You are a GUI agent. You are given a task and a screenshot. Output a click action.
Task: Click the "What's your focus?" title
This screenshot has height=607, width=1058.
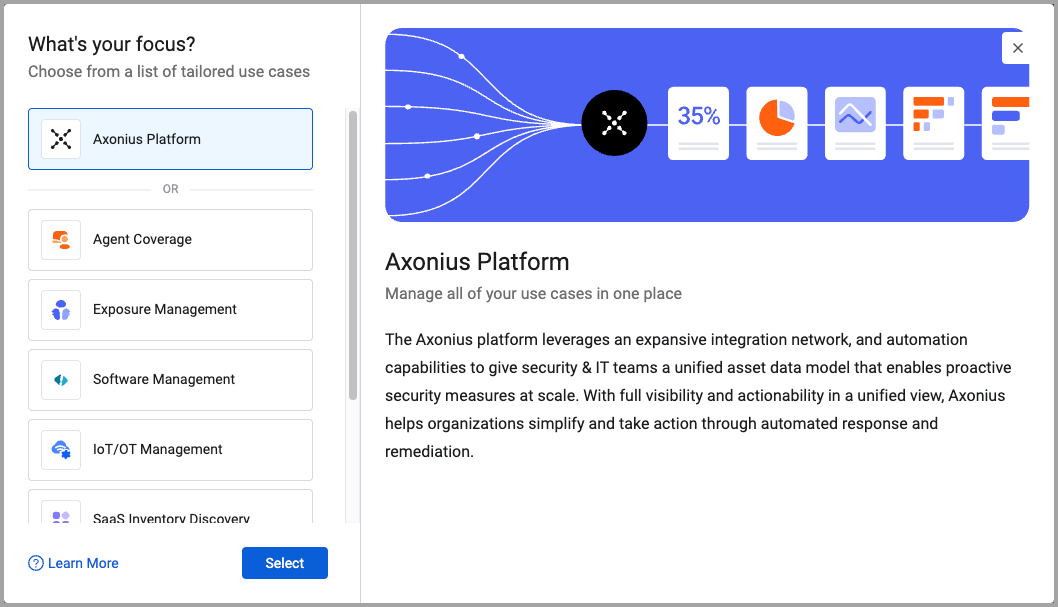[x=111, y=45]
